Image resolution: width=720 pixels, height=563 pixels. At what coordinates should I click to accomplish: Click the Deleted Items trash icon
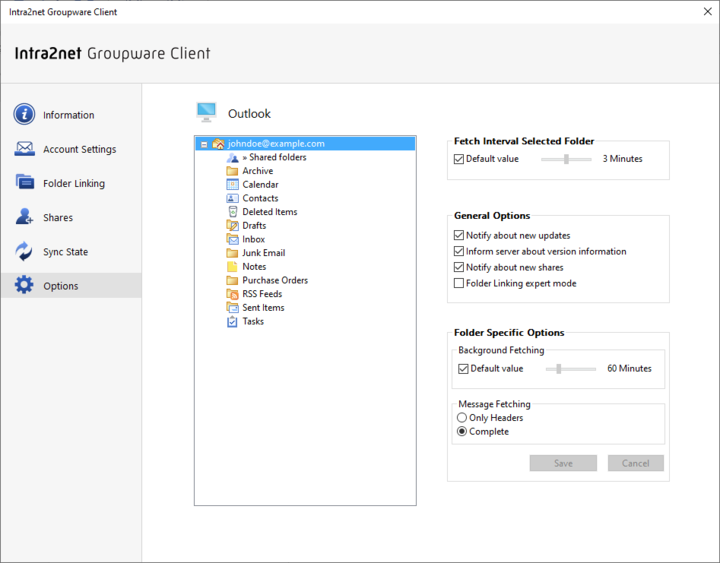233,212
